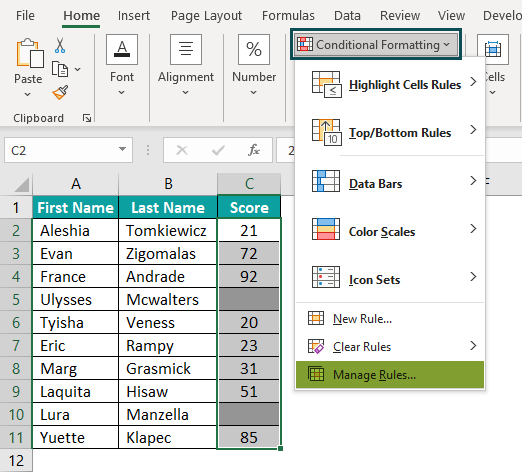The image size is (522, 472).
Task: Click the Paste clipboard icon
Action: [x=29, y=53]
